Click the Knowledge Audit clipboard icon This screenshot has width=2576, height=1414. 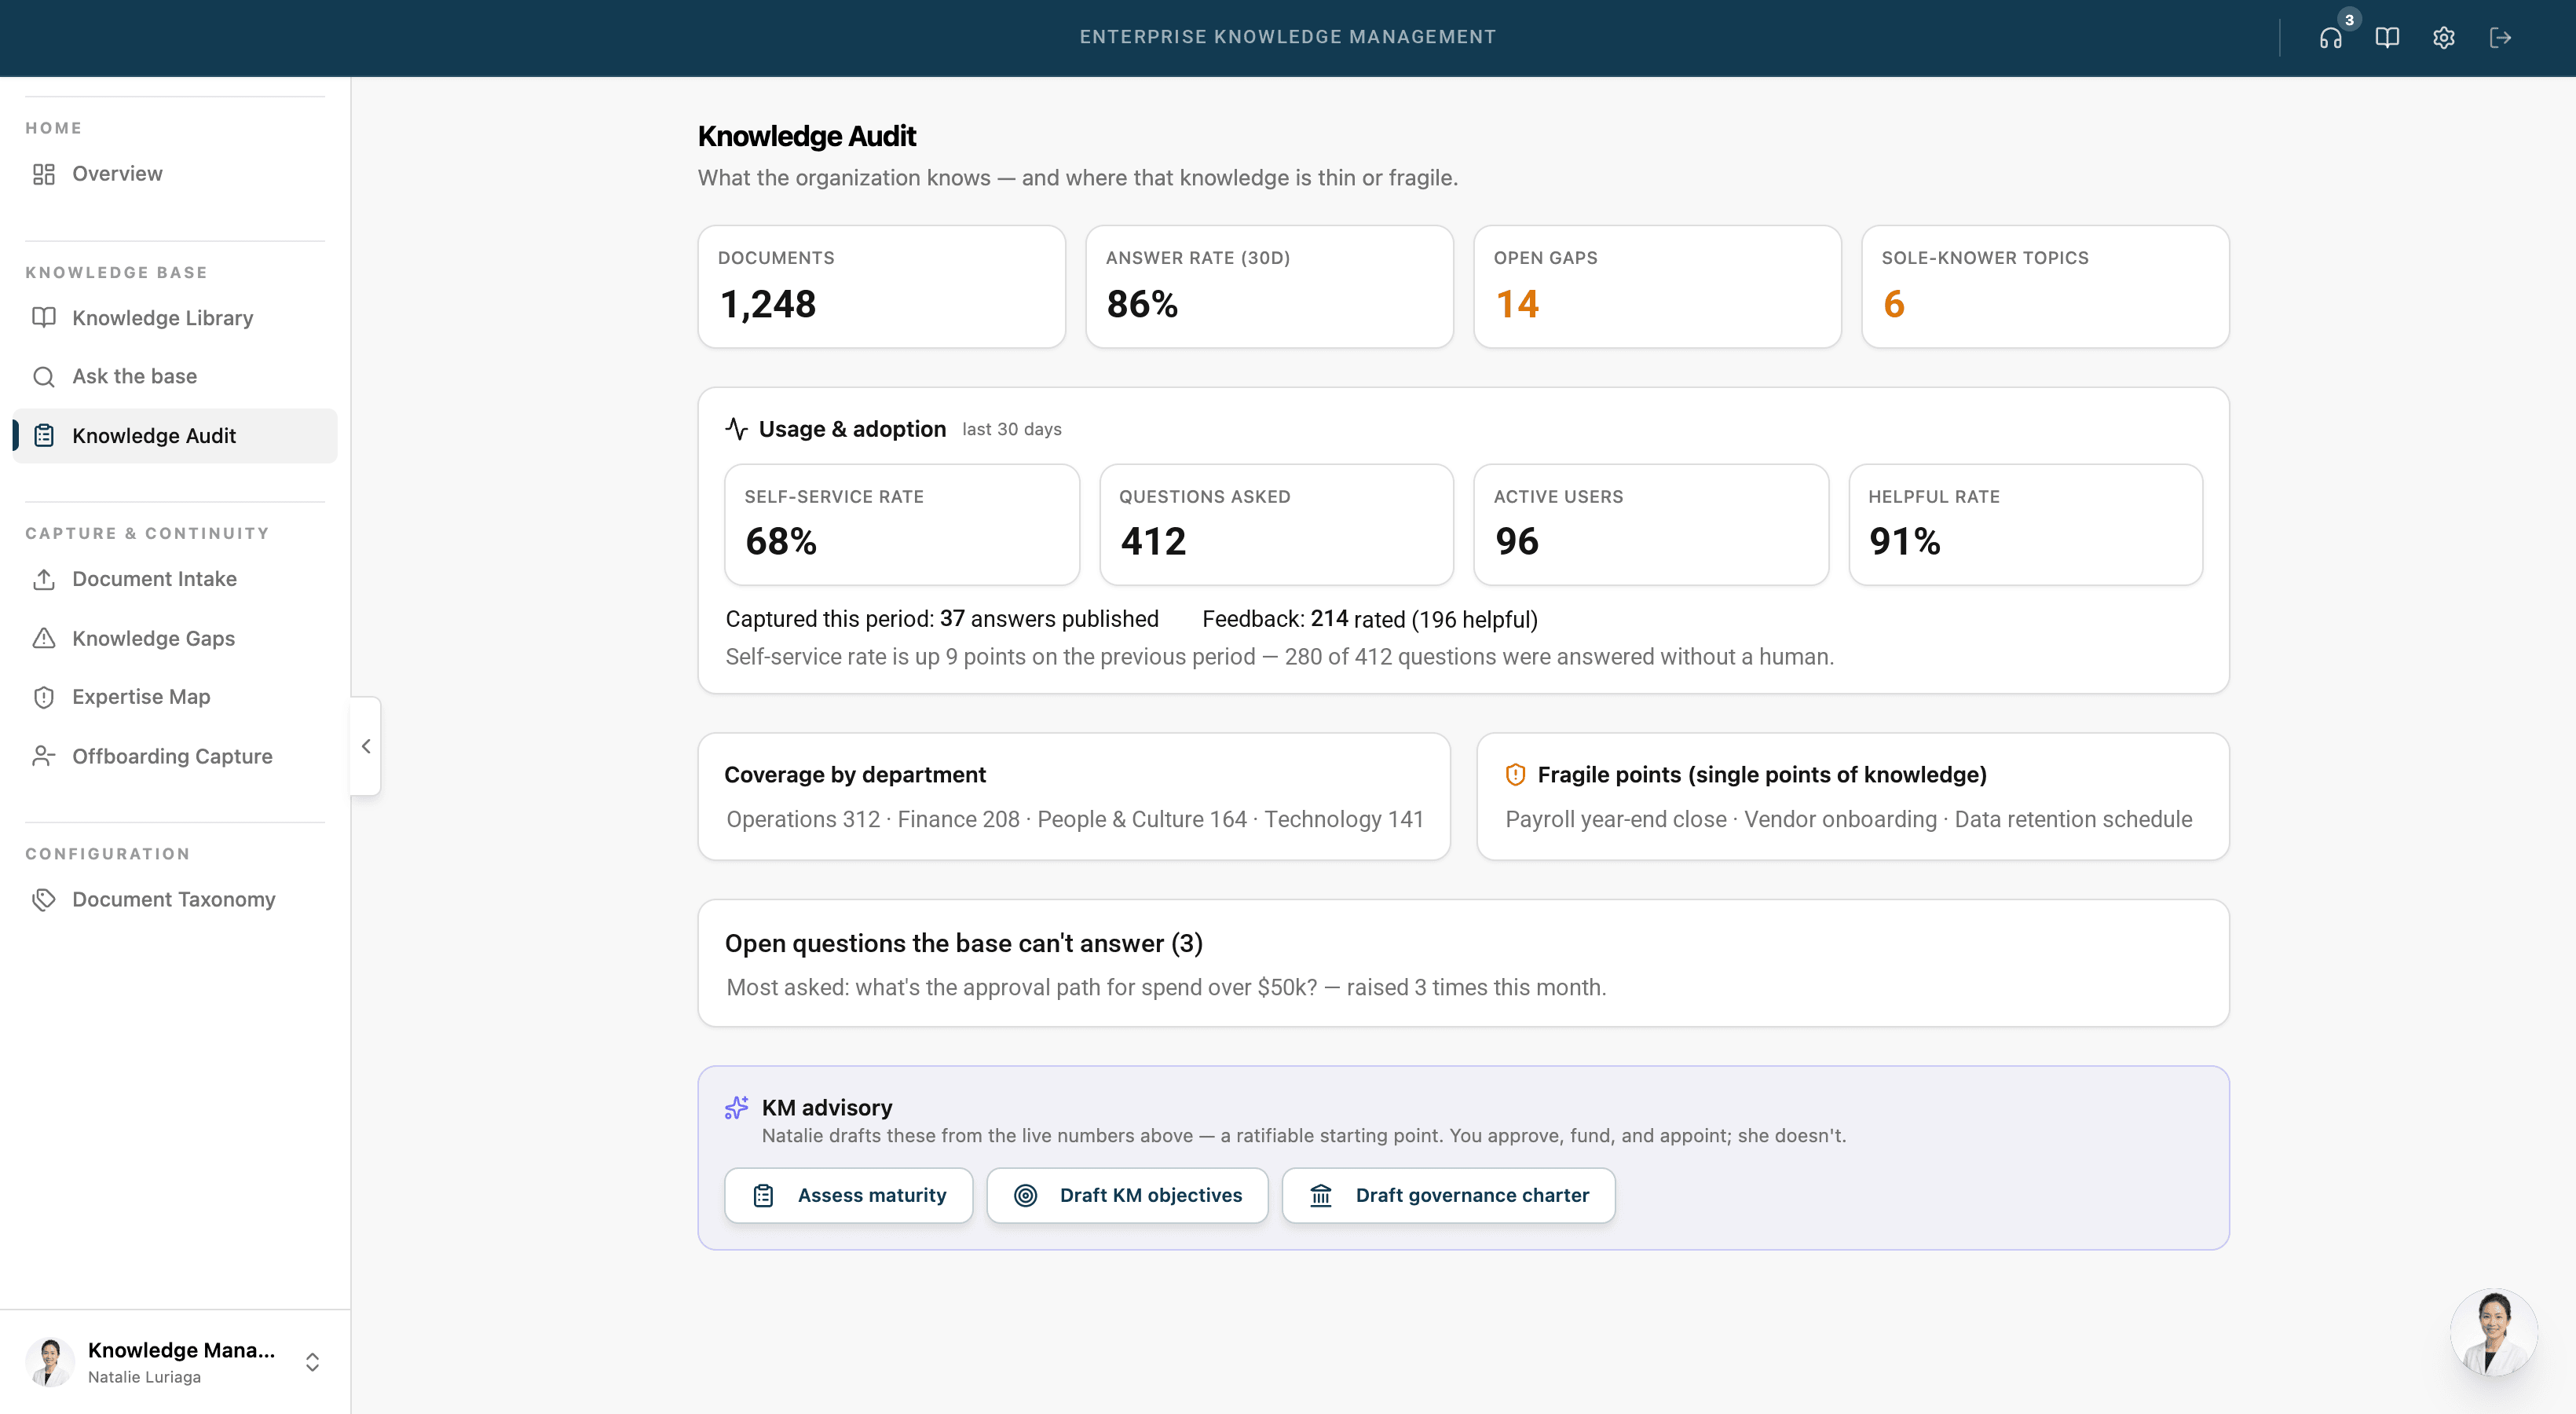44,436
